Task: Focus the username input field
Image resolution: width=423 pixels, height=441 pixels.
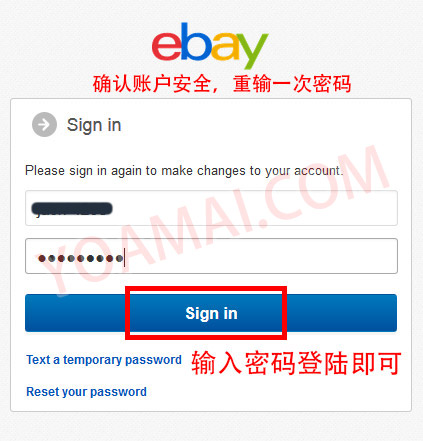Action: point(211,208)
